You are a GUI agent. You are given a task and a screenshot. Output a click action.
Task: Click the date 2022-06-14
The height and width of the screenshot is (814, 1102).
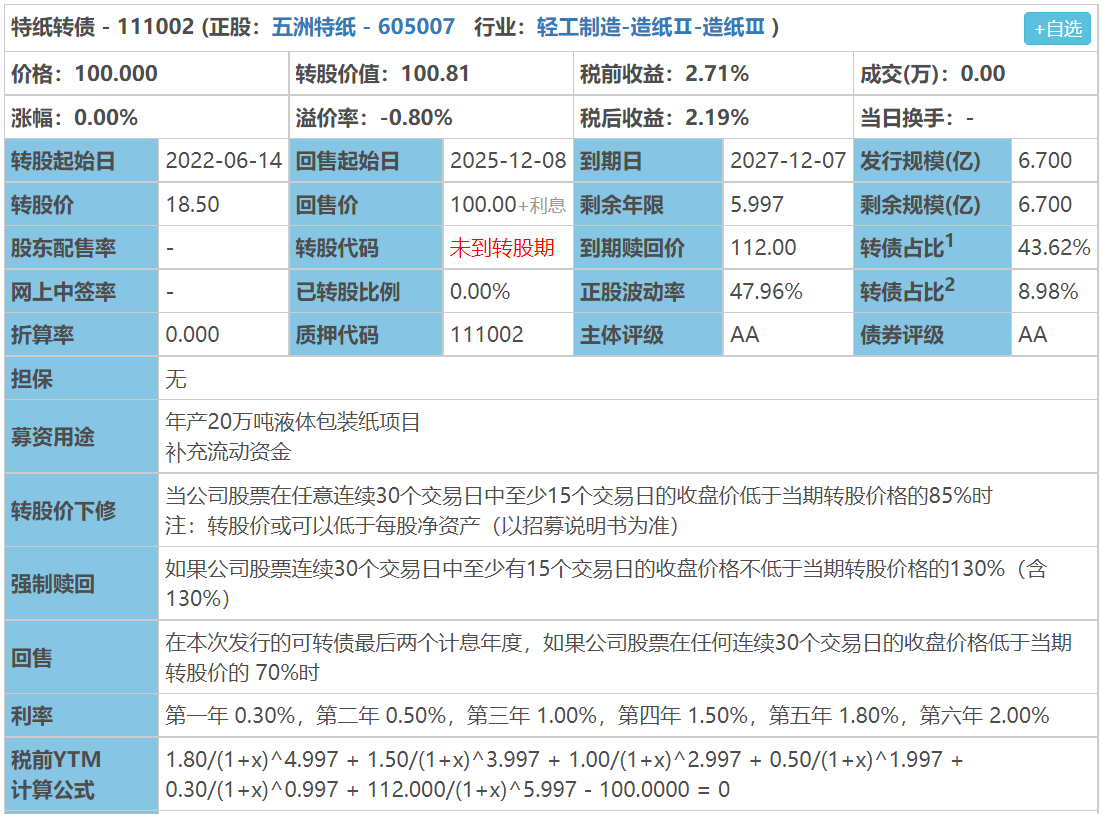pyautogui.click(x=223, y=161)
